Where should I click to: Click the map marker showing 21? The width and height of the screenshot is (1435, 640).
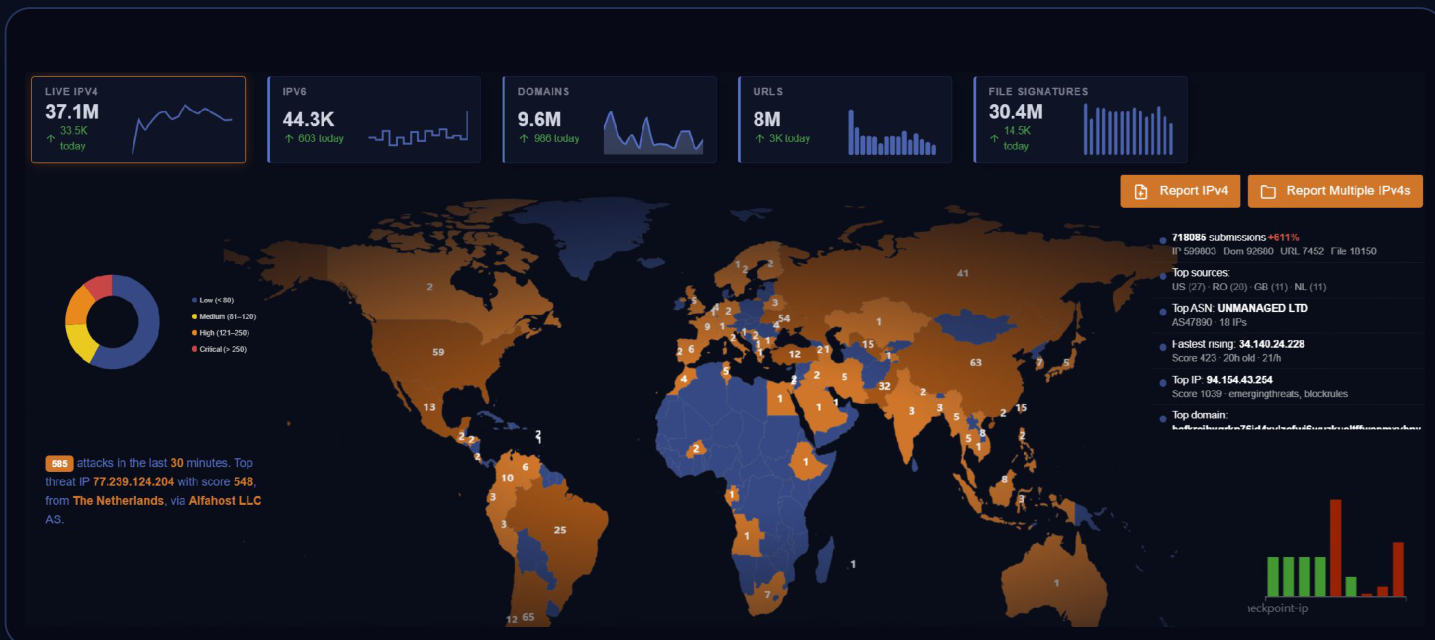point(824,350)
